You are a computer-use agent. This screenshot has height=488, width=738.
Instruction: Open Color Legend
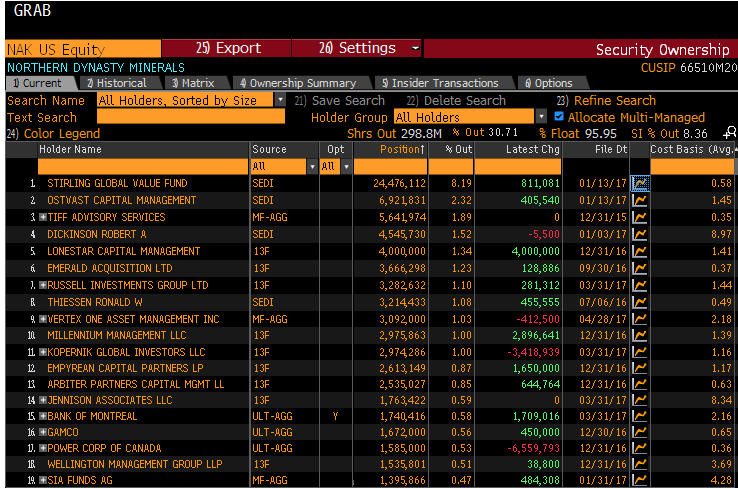[53, 134]
